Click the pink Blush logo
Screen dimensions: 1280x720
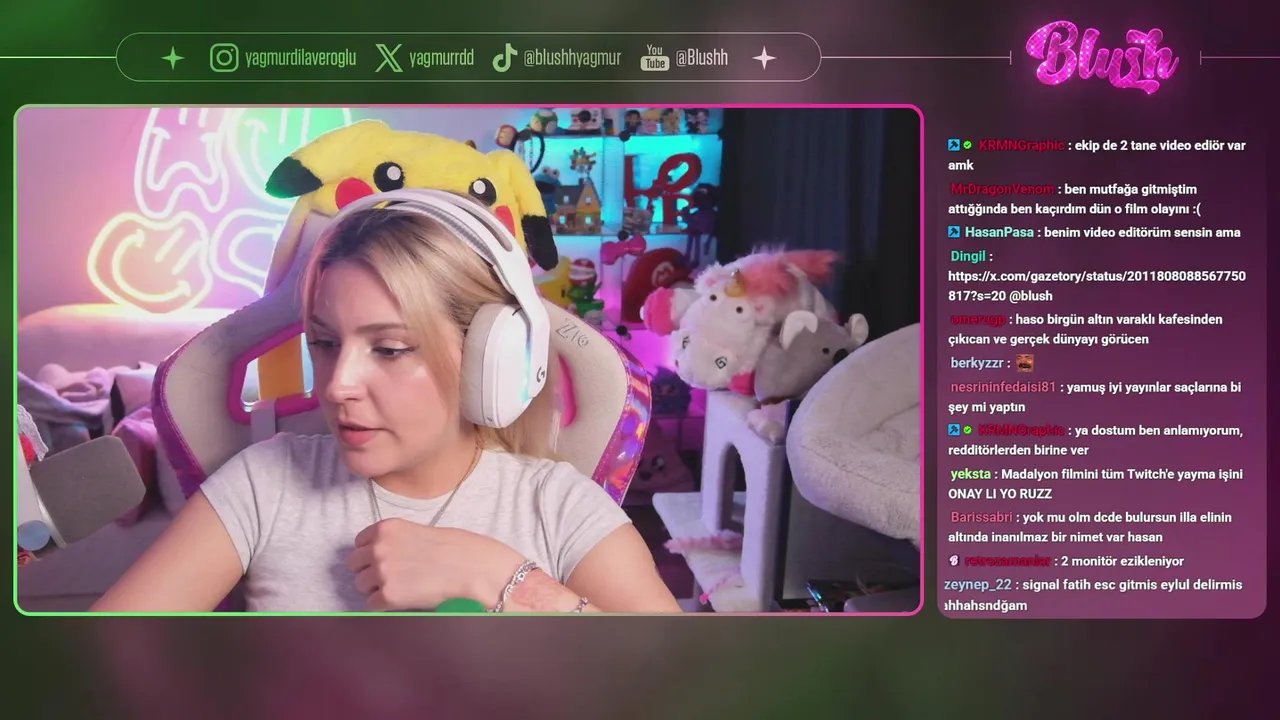(x=1102, y=58)
